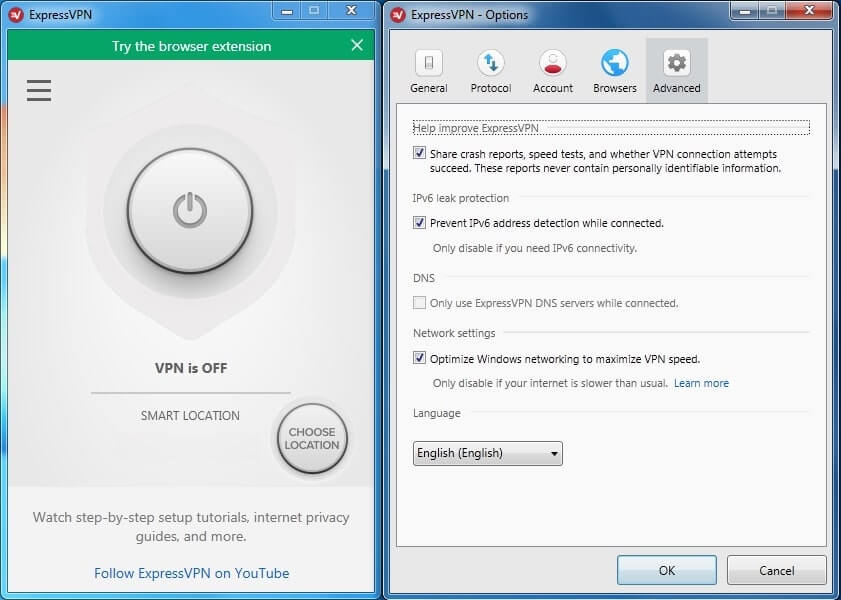Open the hamburger menu in ExpressVPN window

coord(39,90)
